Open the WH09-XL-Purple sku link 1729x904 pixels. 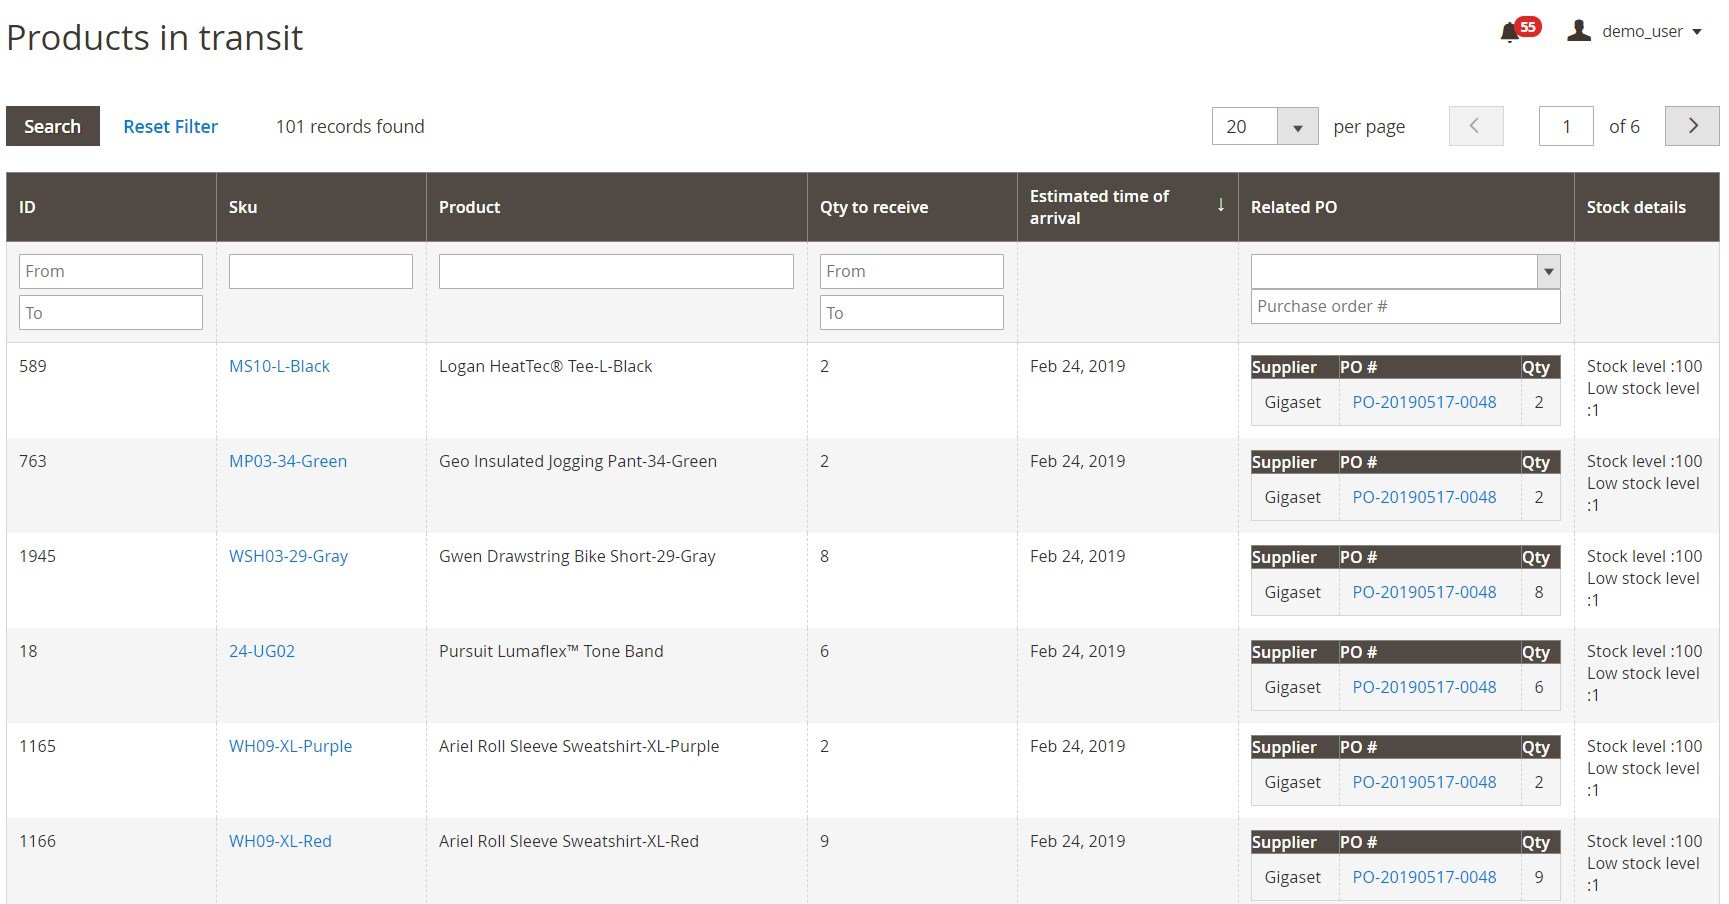pyautogui.click(x=290, y=746)
